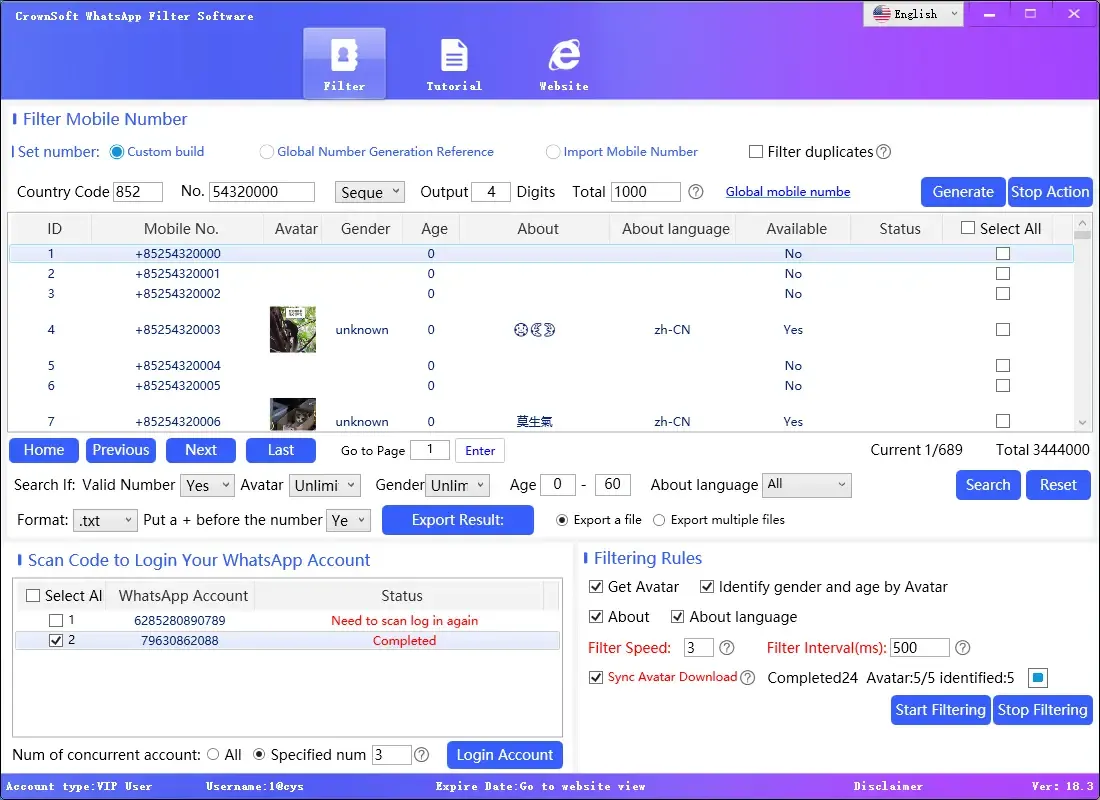Click the Generate button

coord(962,192)
